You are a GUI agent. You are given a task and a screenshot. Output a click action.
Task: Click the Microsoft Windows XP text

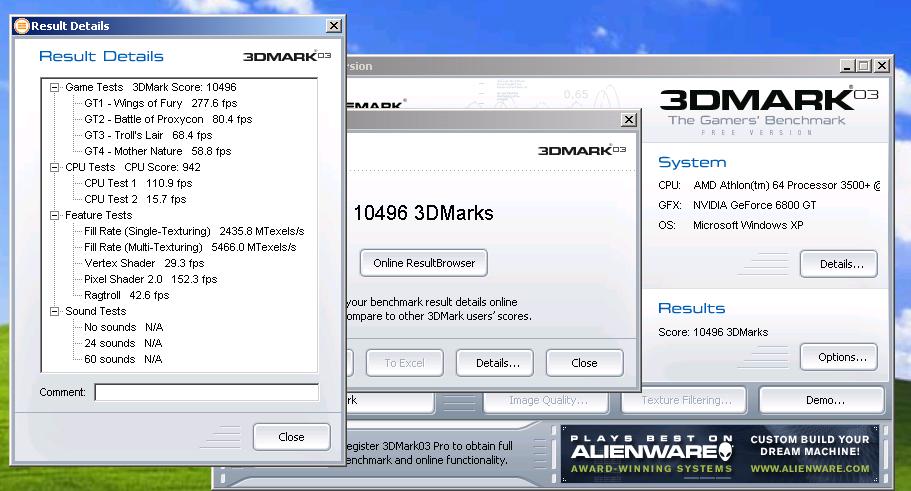coord(748,225)
